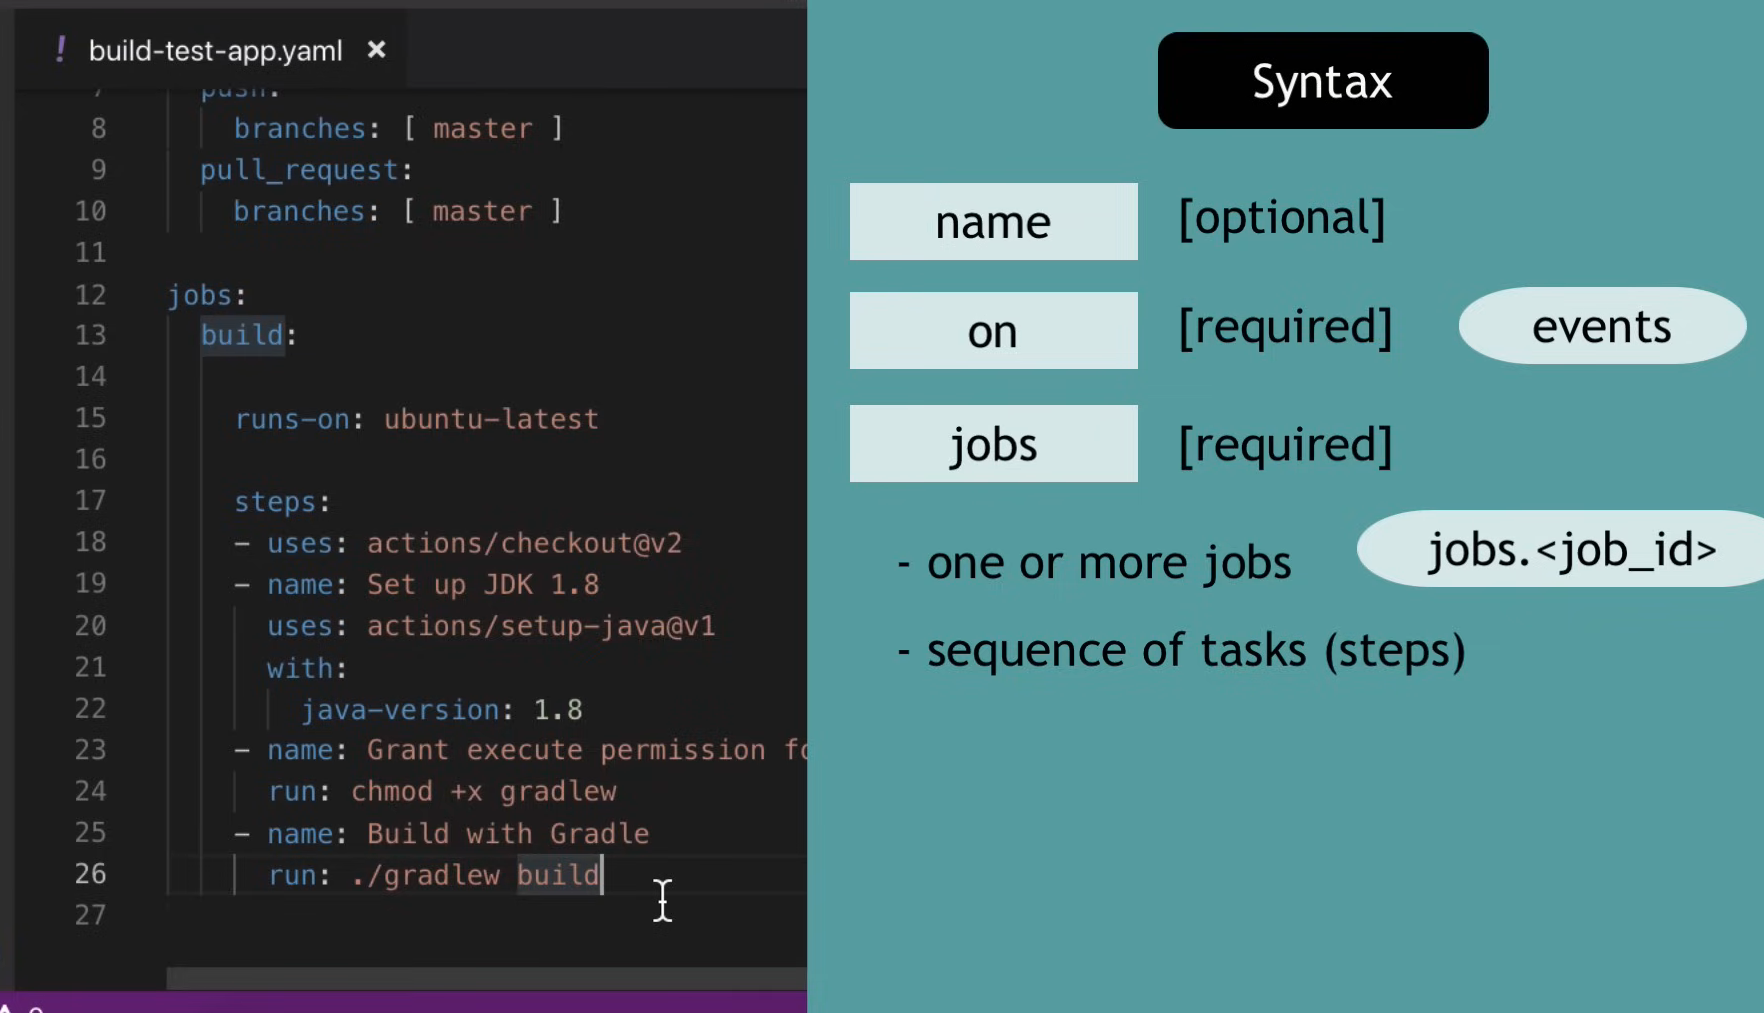Viewport: 1764px width, 1013px height.
Task: Click the events oval label
Action: [1601, 326]
